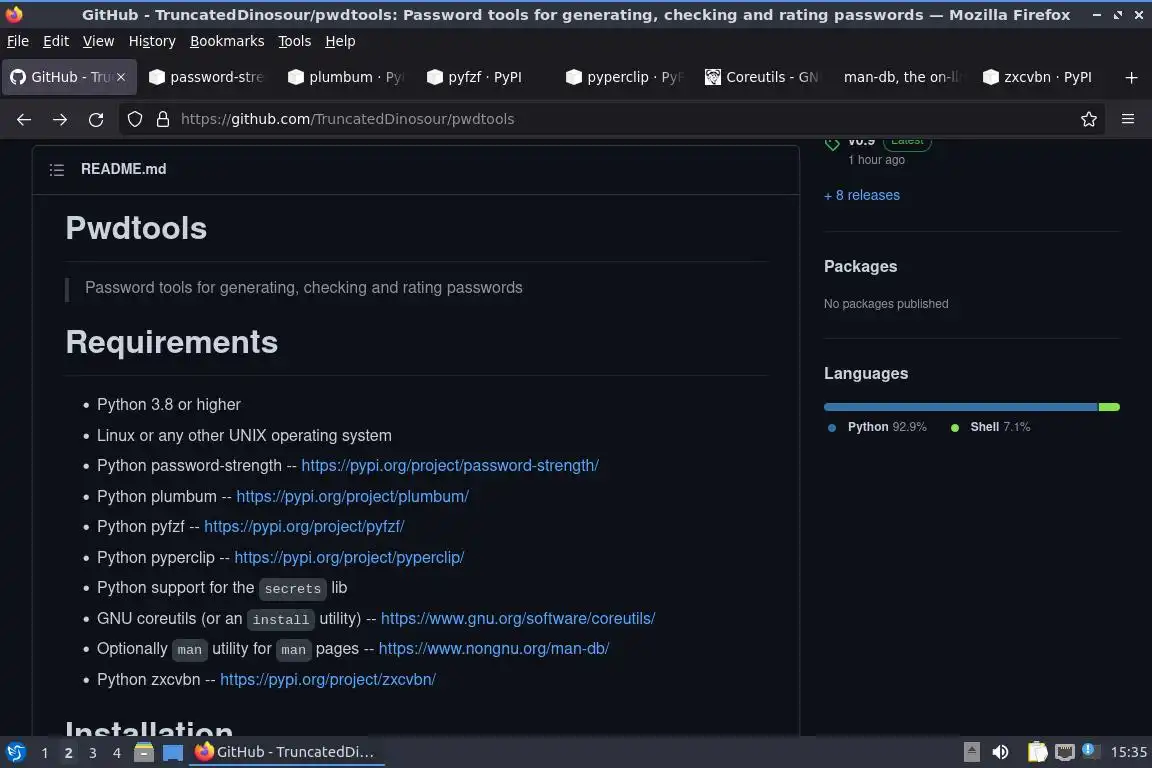This screenshot has width=1152, height=768.
Task: Open a new browser tab
Action: point(1131,77)
